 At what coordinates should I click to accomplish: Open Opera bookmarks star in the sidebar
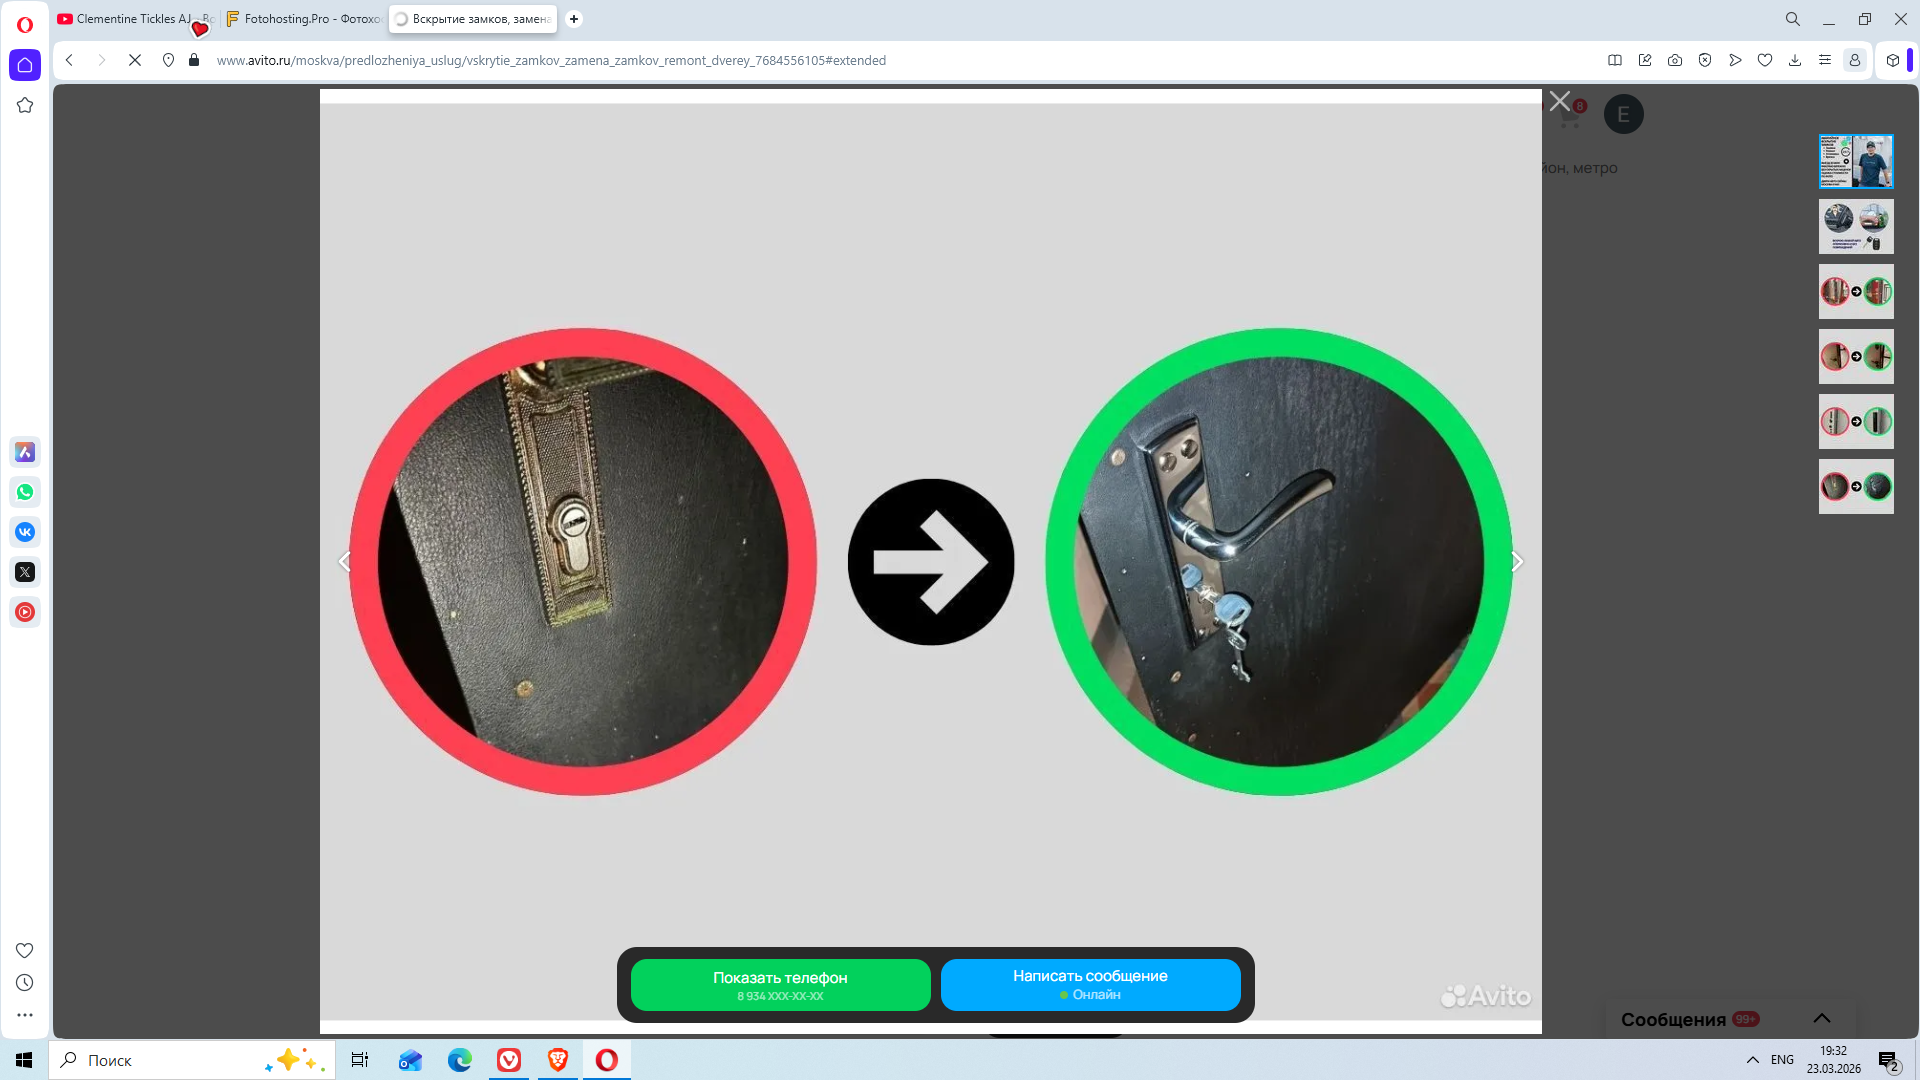click(25, 105)
